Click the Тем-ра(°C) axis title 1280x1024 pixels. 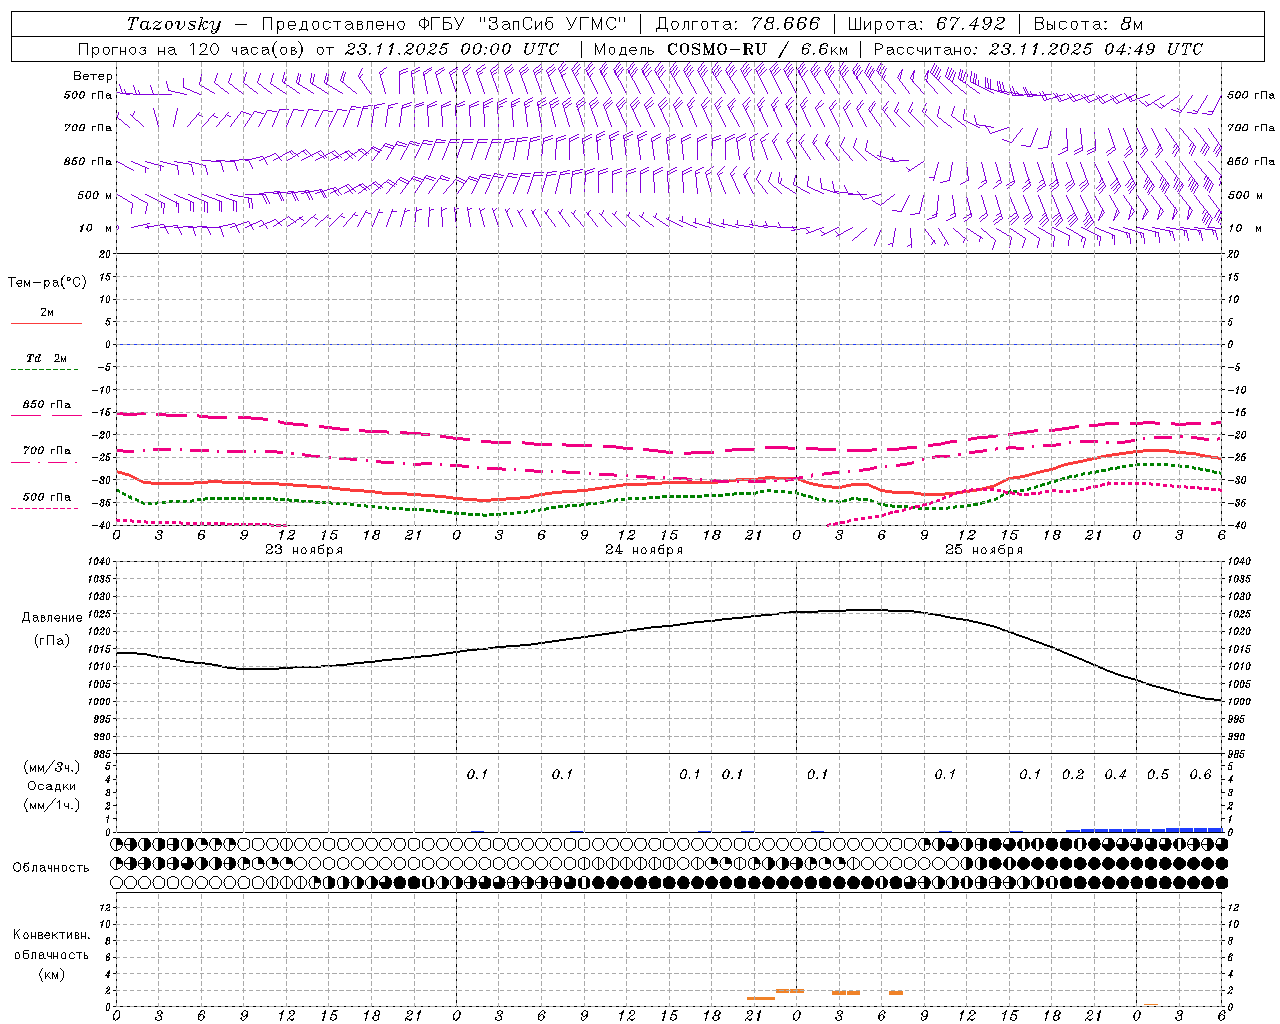click(x=47, y=282)
